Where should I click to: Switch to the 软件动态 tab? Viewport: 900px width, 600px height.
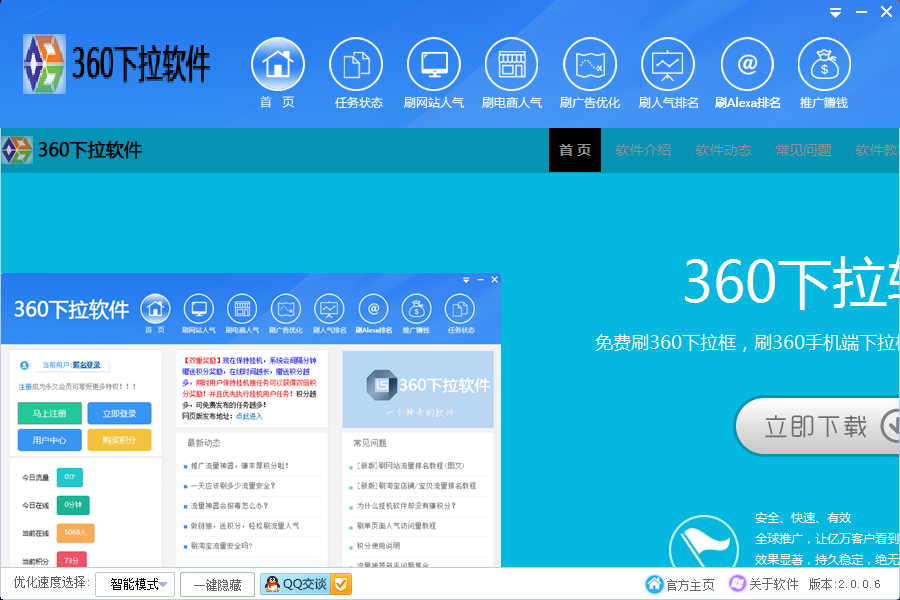click(723, 149)
